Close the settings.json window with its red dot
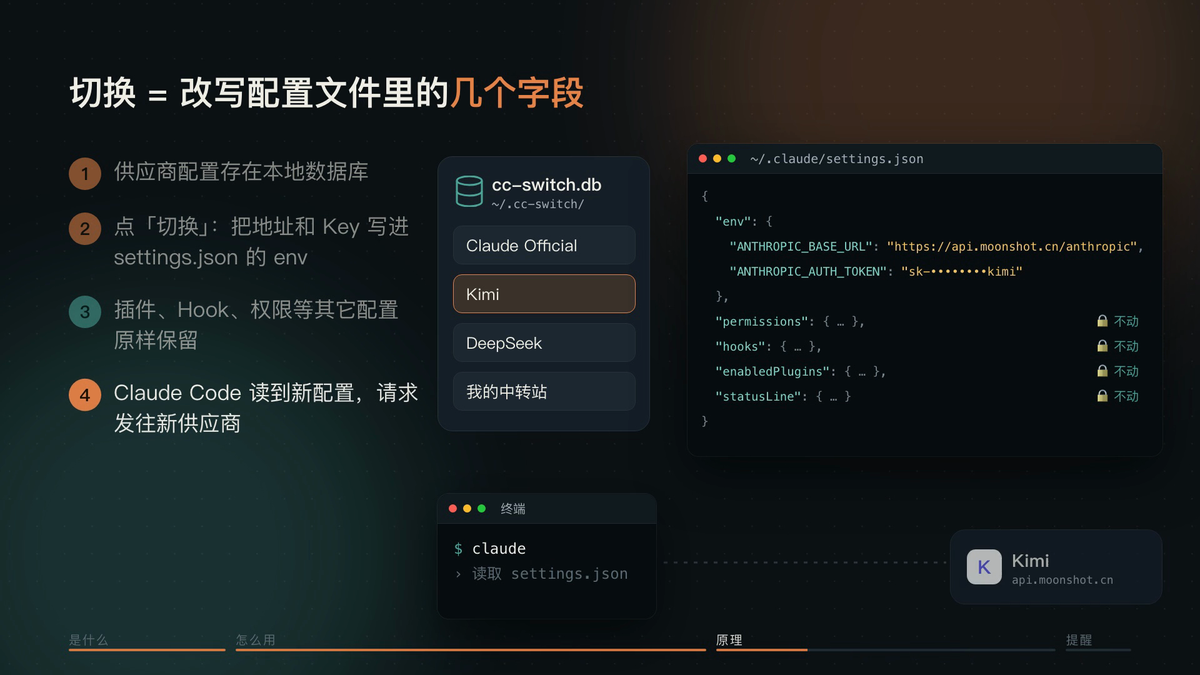This screenshot has height=675, width=1200. tap(703, 159)
